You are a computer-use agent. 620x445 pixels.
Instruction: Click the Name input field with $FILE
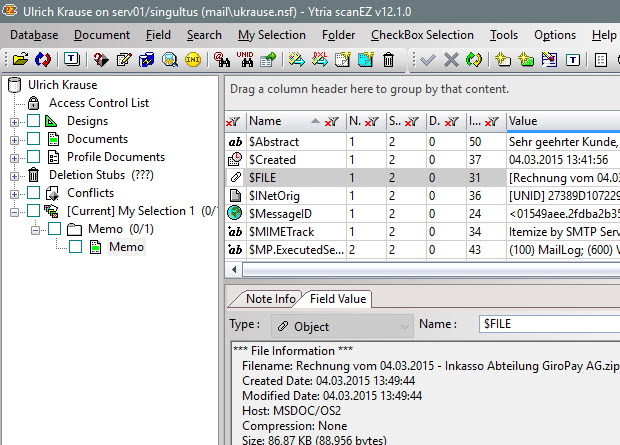point(550,324)
